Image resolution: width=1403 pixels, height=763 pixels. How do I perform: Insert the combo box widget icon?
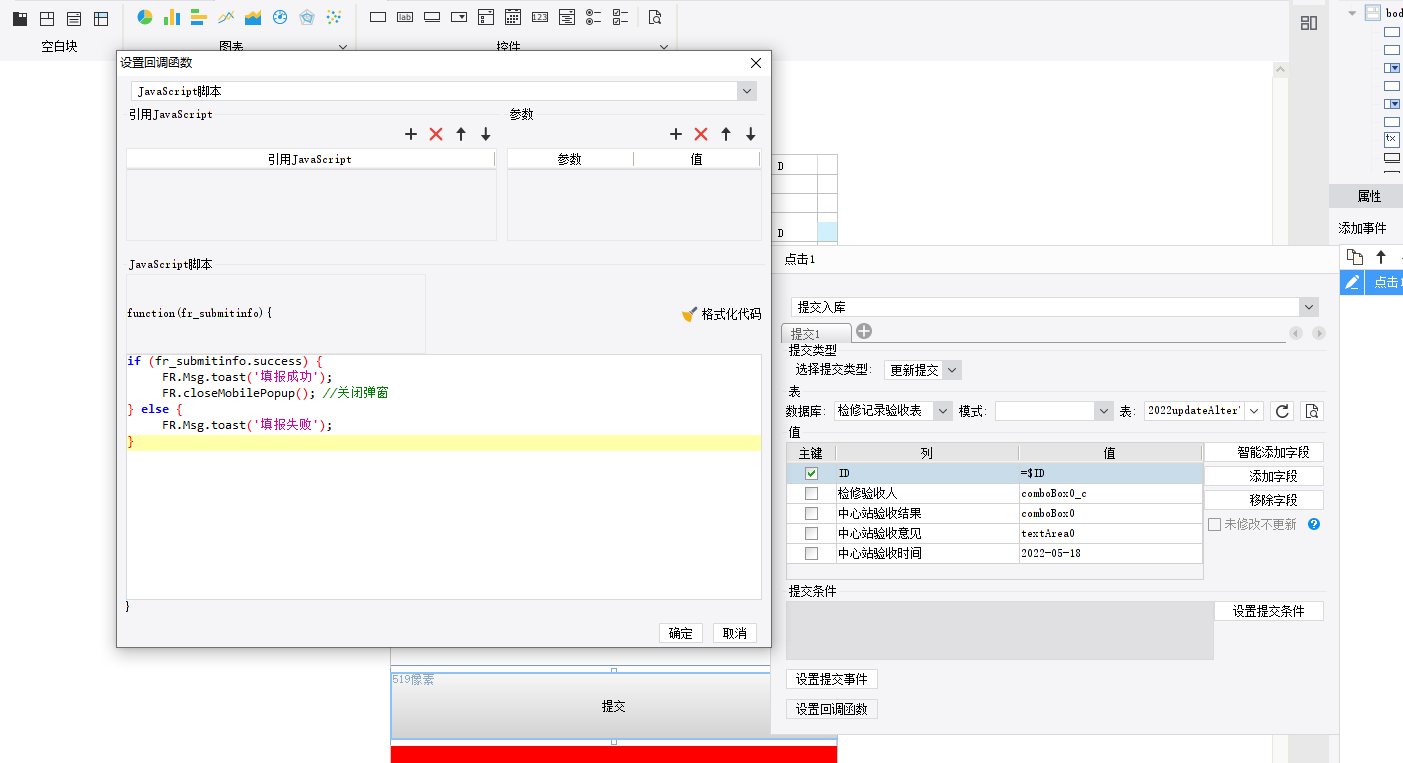[x=459, y=17]
